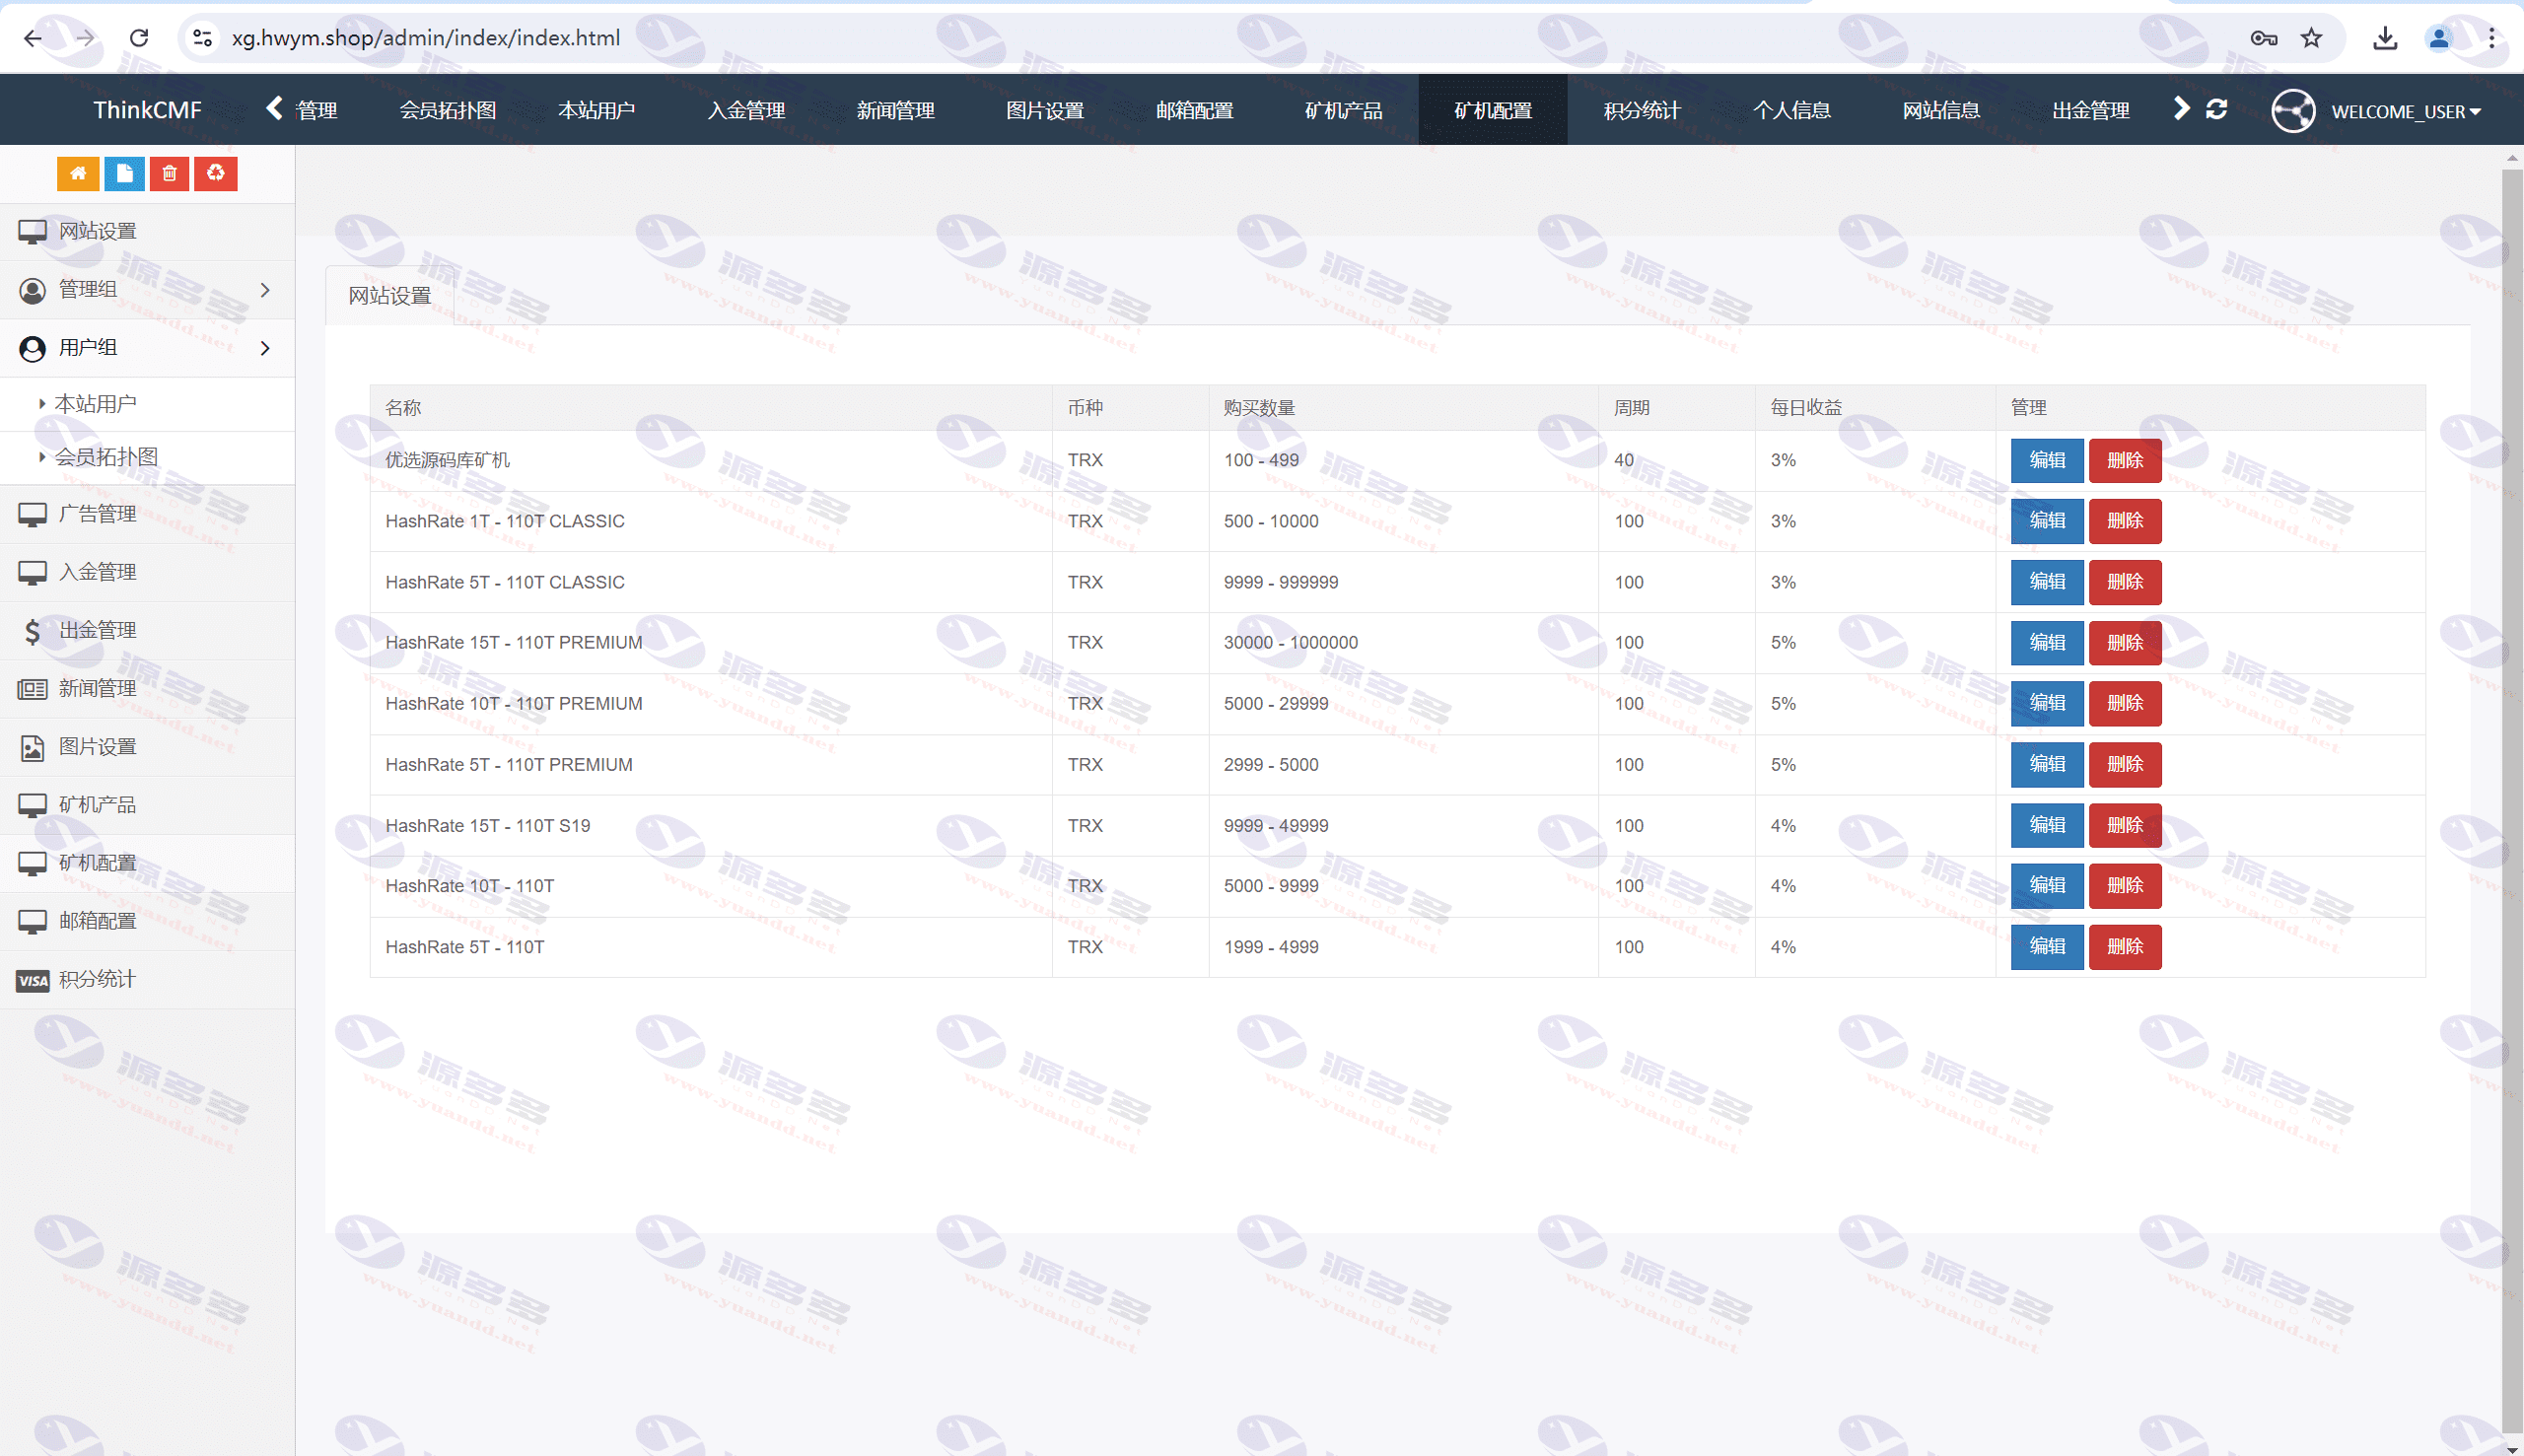2524x1456 pixels.
Task: Click the ThinkCMF brand link
Action: [147, 110]
